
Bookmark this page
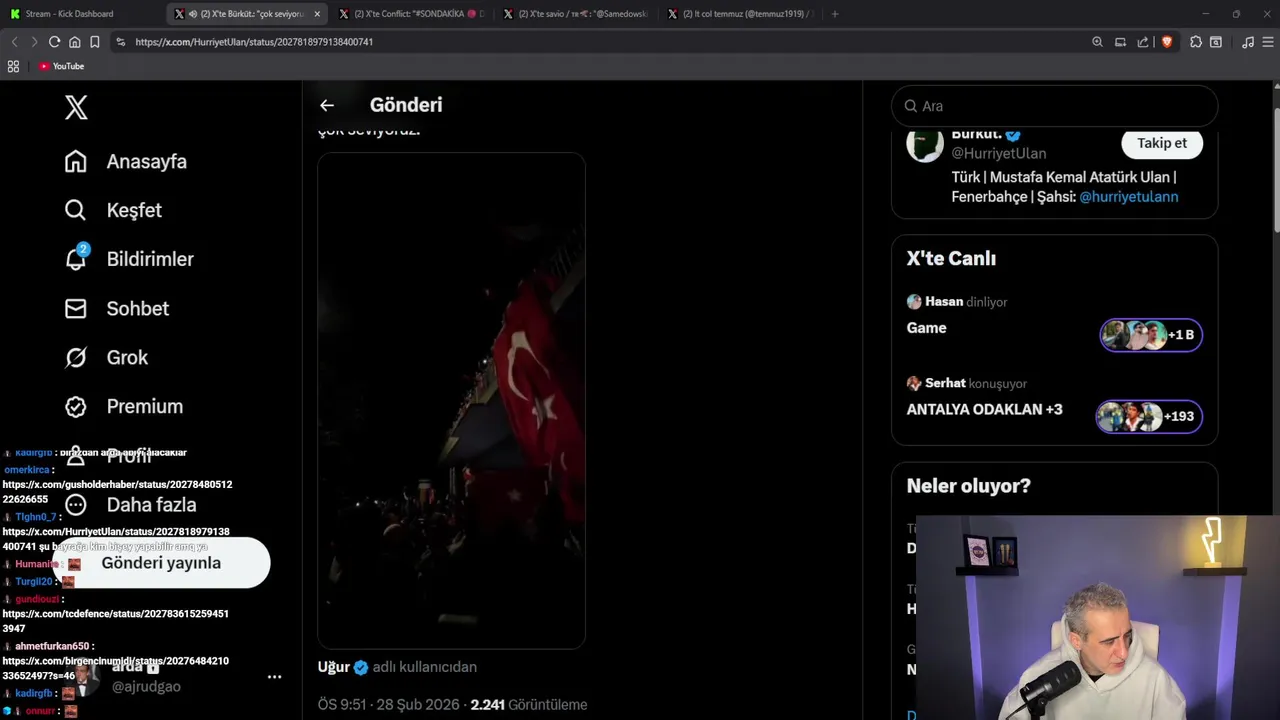click(x=94, y=42)
